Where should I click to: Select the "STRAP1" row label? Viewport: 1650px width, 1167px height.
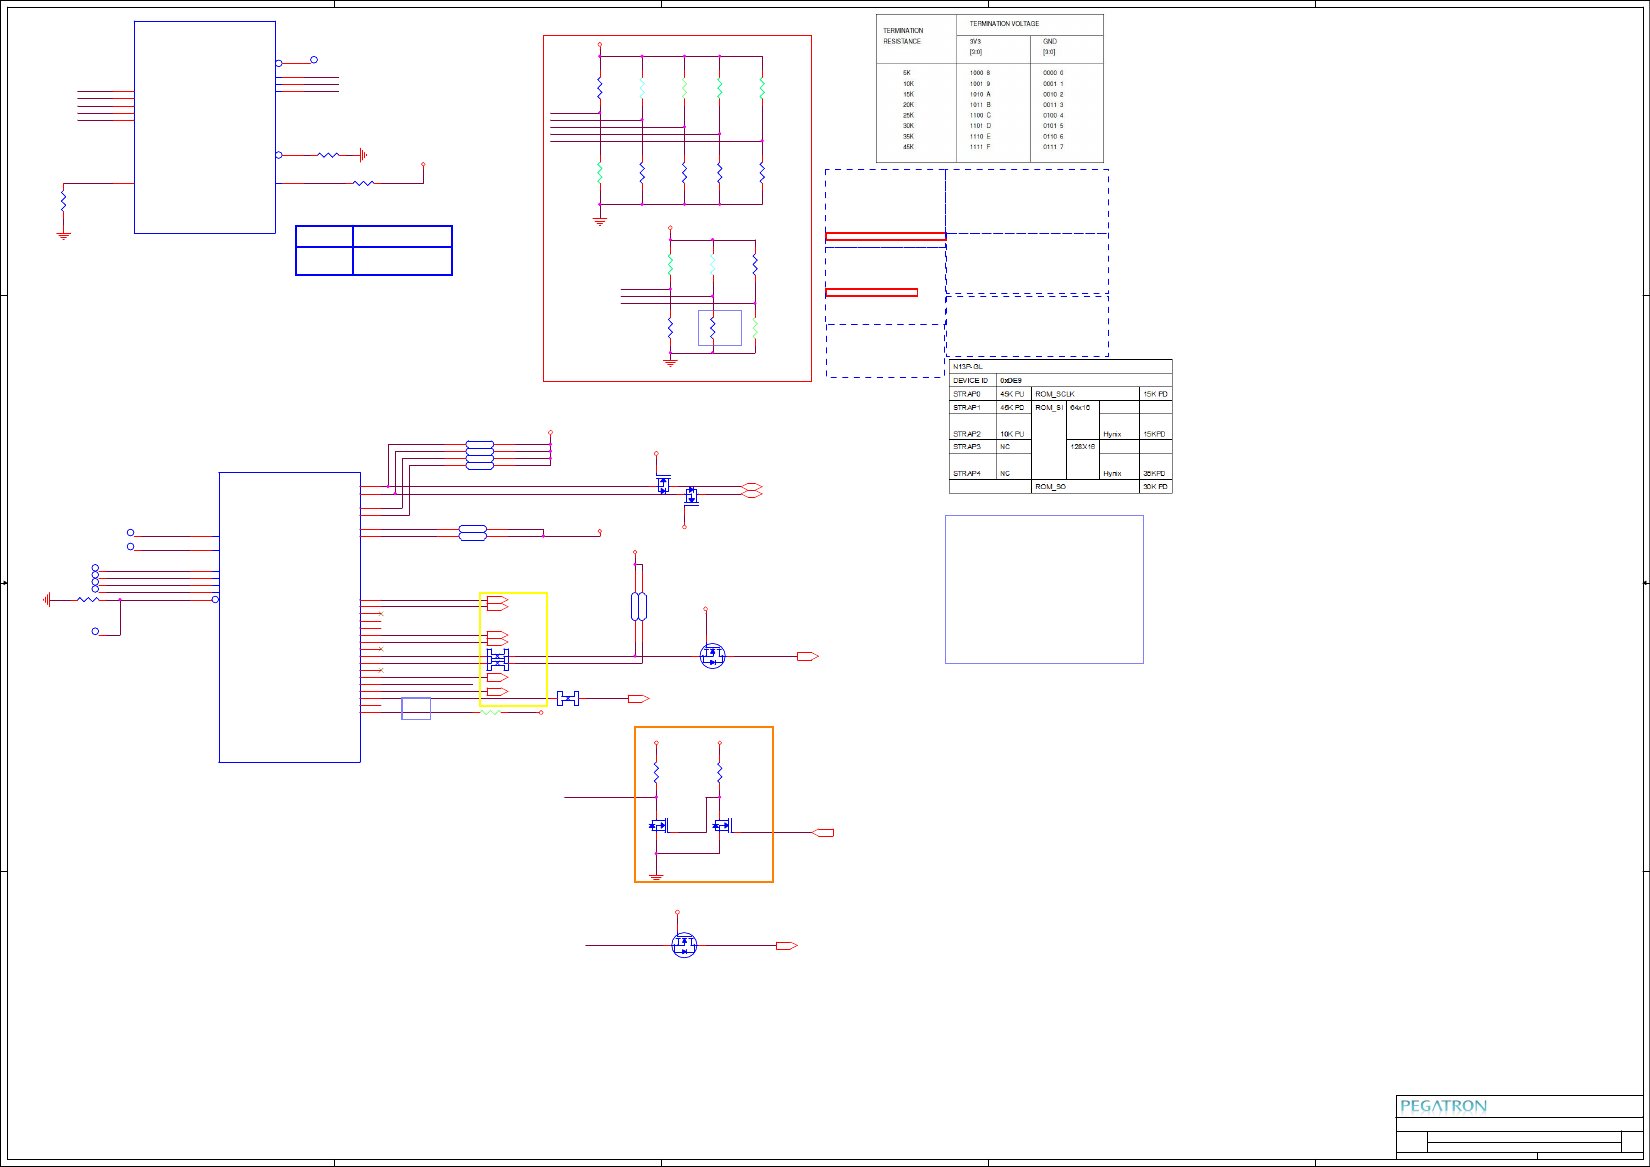(x=967, y=408)
